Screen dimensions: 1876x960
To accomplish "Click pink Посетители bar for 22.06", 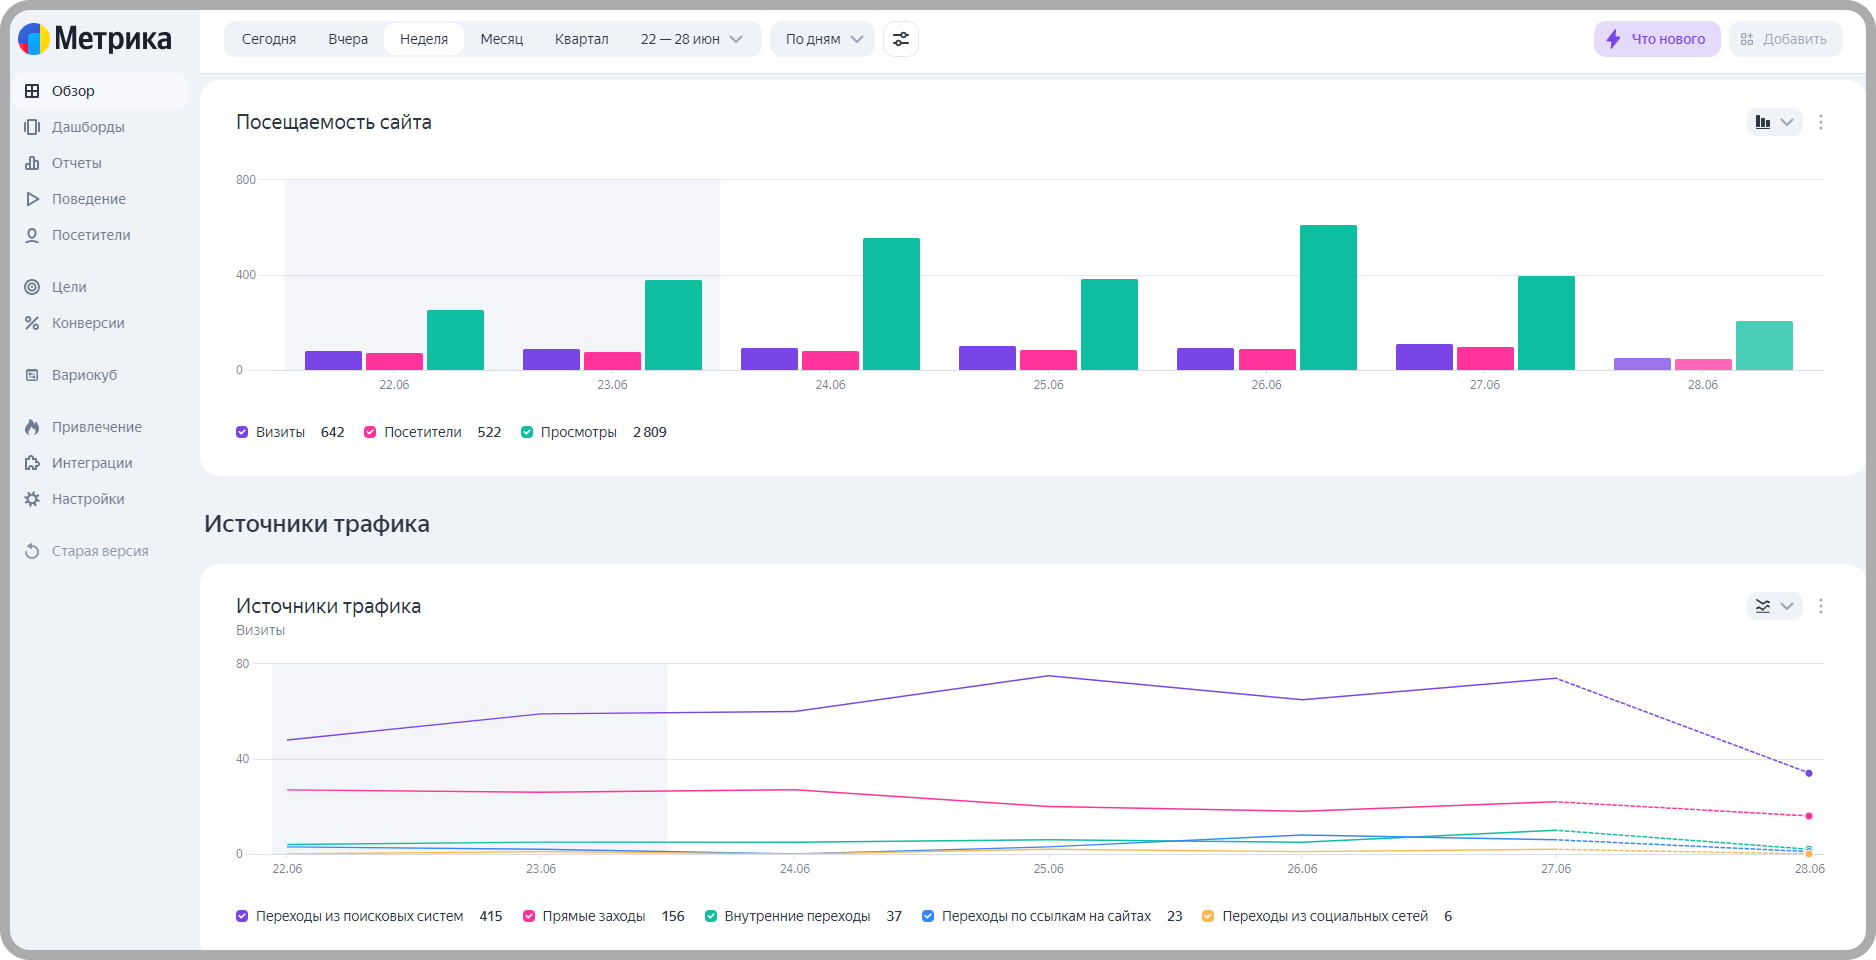I will [x=394, y=361].
